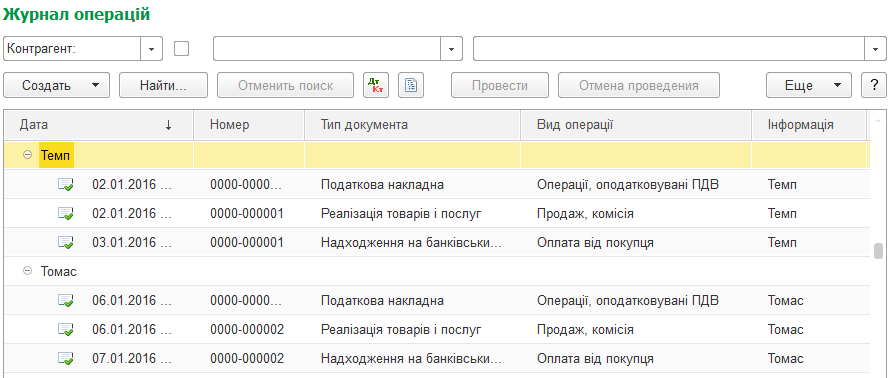Click the Провести button
Screen dimensions: 890x378
[x=500, y=86]
